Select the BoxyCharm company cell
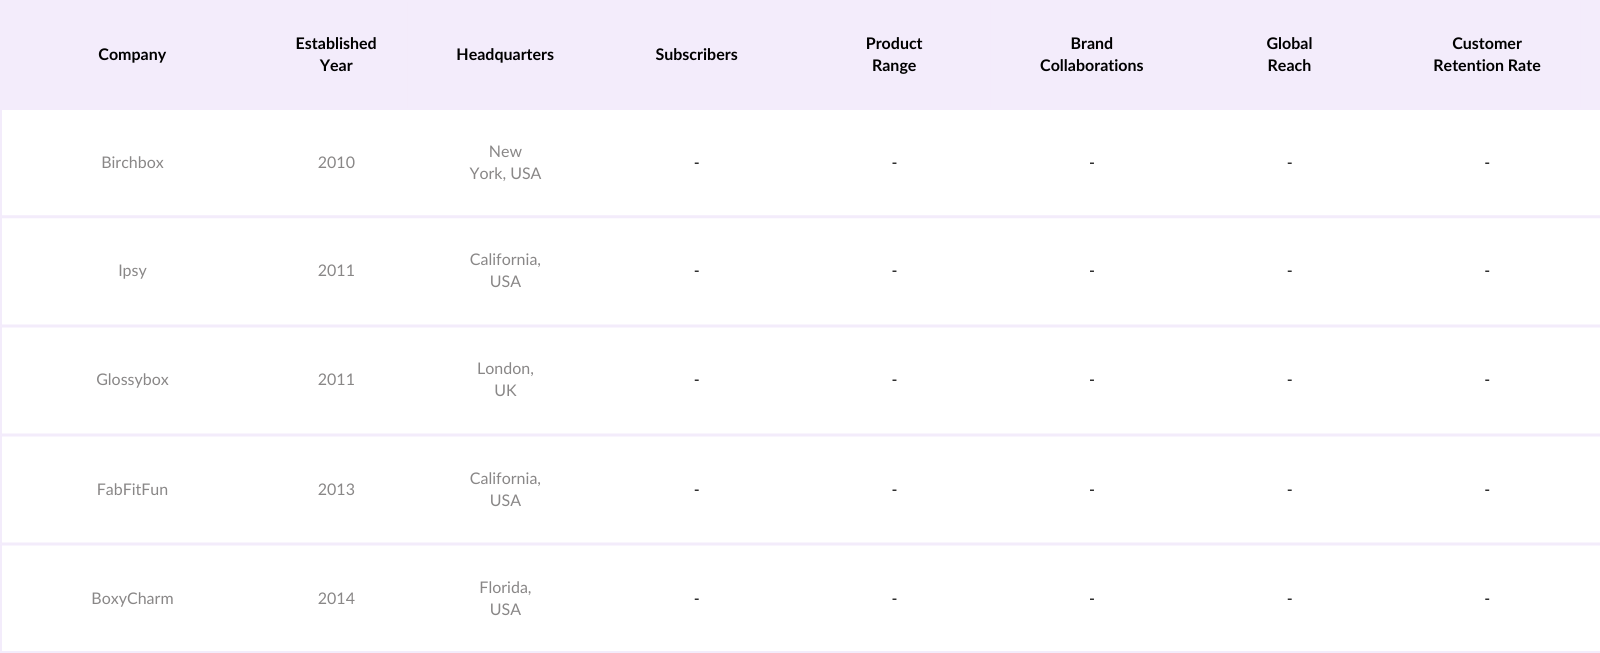Viewport: 1600px width, 653px height. (132, 598)
